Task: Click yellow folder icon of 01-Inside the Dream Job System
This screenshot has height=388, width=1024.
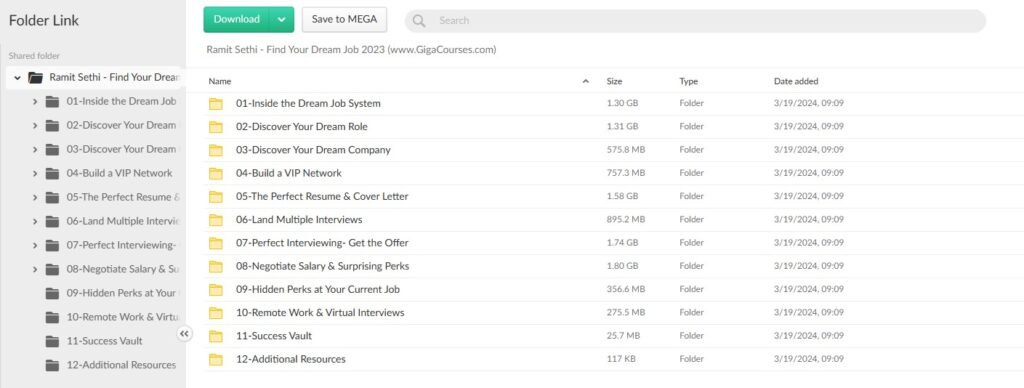Action: tap(216, 104)
